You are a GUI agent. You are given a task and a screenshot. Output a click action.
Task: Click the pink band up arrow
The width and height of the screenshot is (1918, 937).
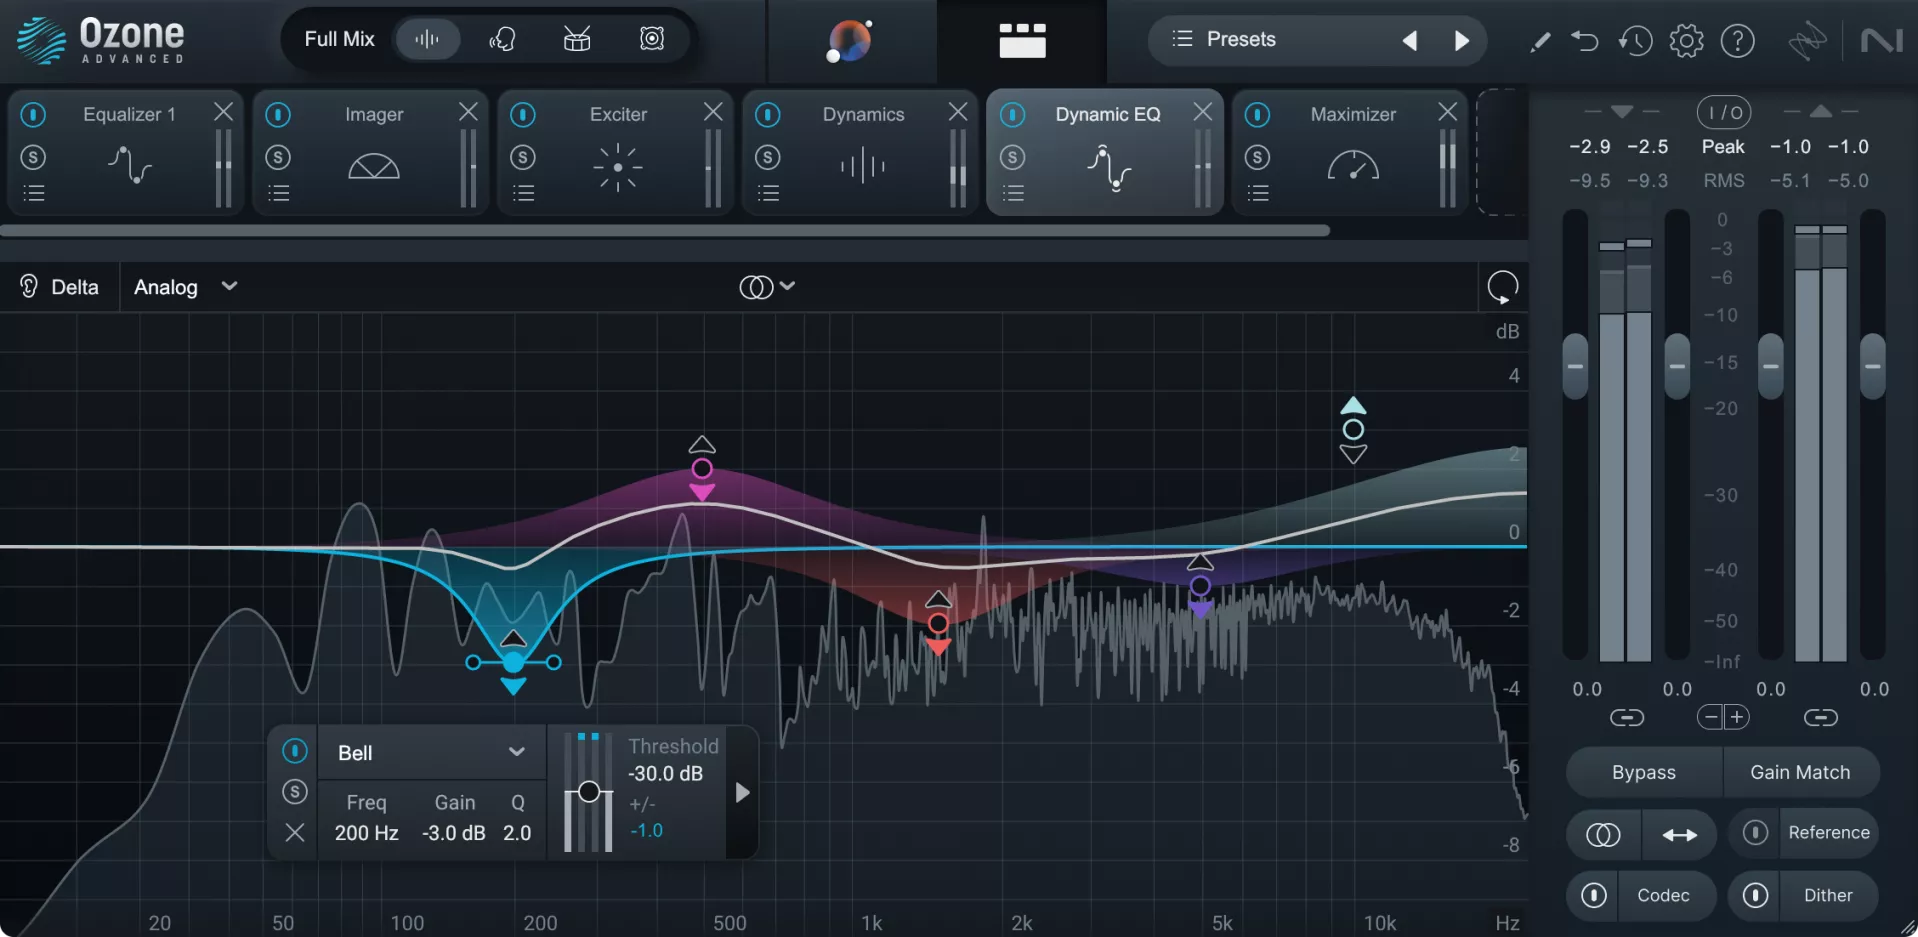click(702, 444)
